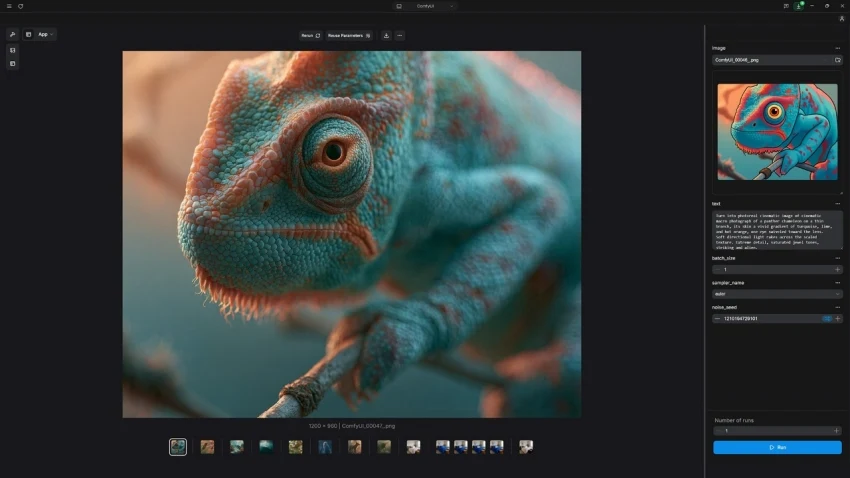Click the icon left of the user avatar
Image resolution: width=850 pixels, height=478 pixels.
[x=786, y=6]
